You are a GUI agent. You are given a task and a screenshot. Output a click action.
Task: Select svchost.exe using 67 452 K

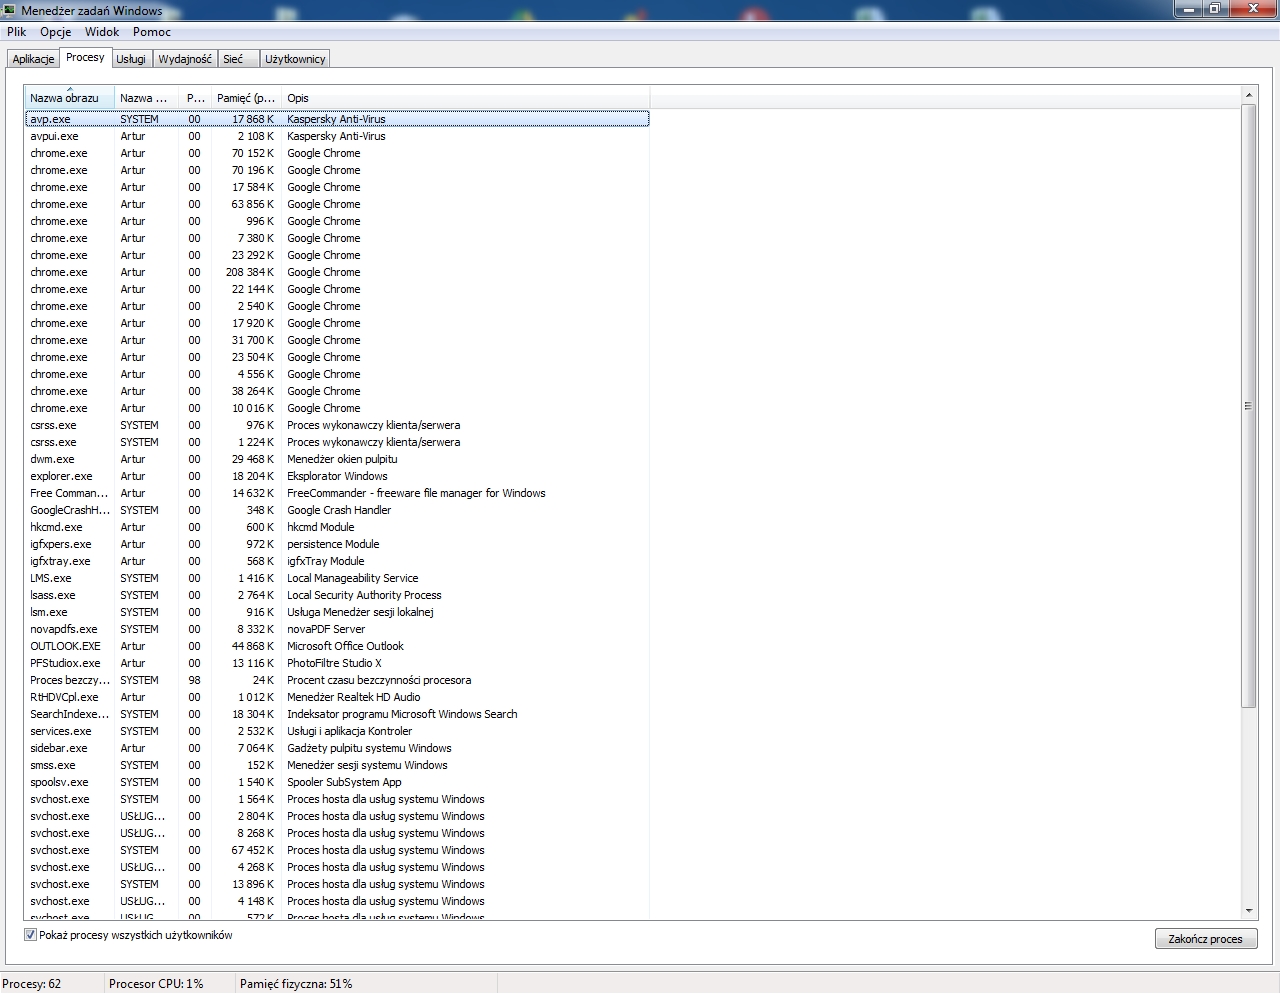337,850
